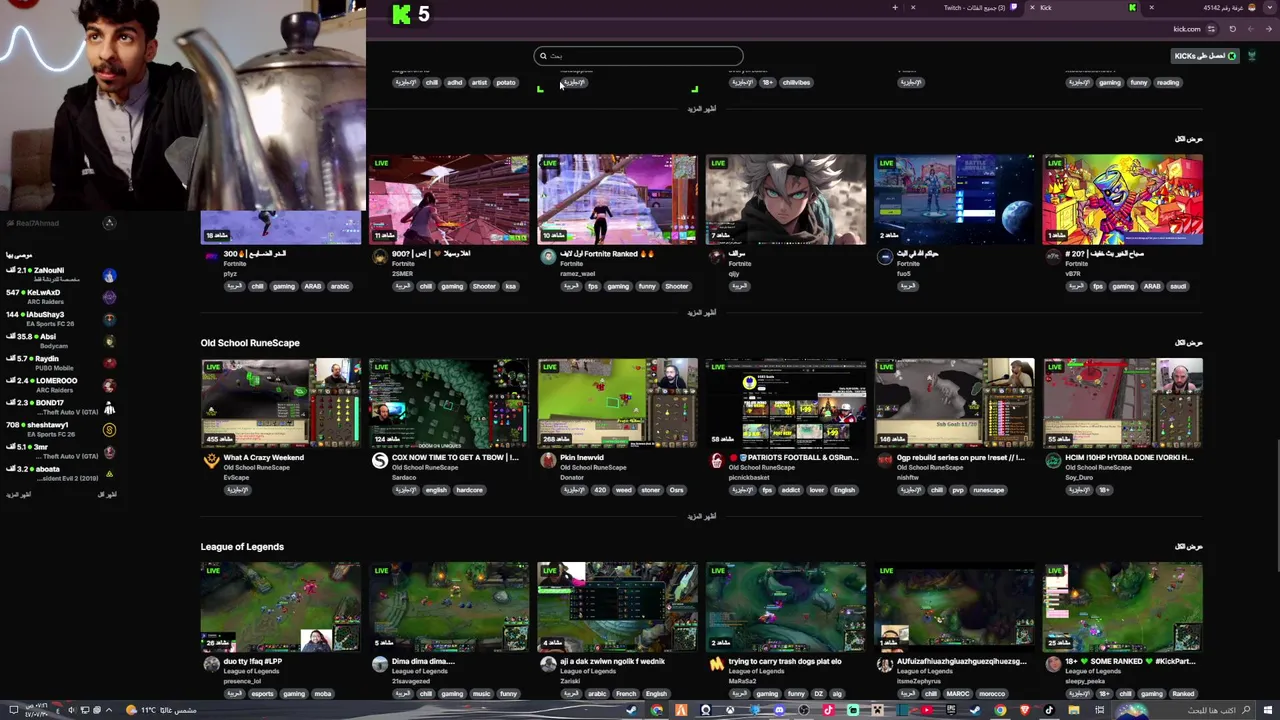Expand more Fortnite streams link

coord(702,312)
